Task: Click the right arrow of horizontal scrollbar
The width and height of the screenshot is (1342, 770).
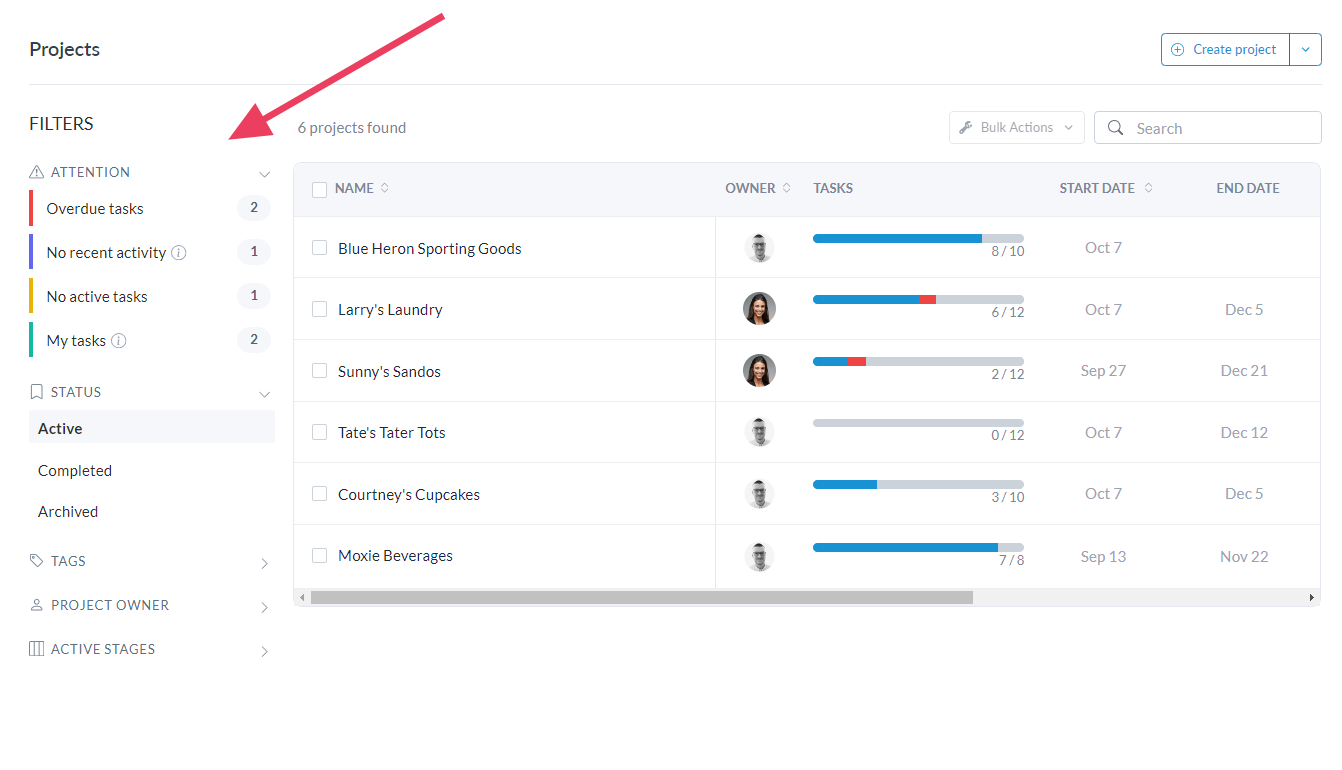Action: pyautogui.click(x=1312, y=597)
